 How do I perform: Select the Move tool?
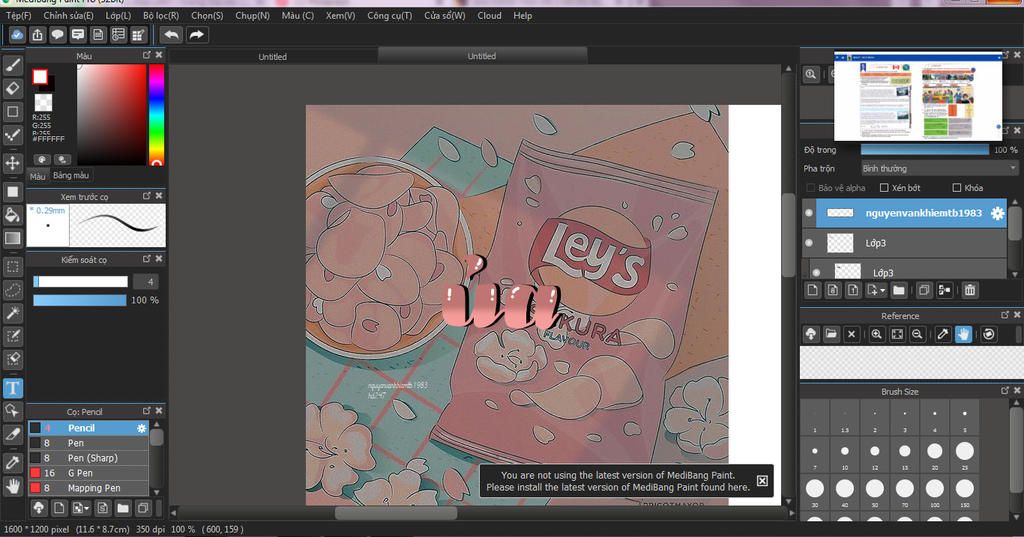click(x=13, y=163)
